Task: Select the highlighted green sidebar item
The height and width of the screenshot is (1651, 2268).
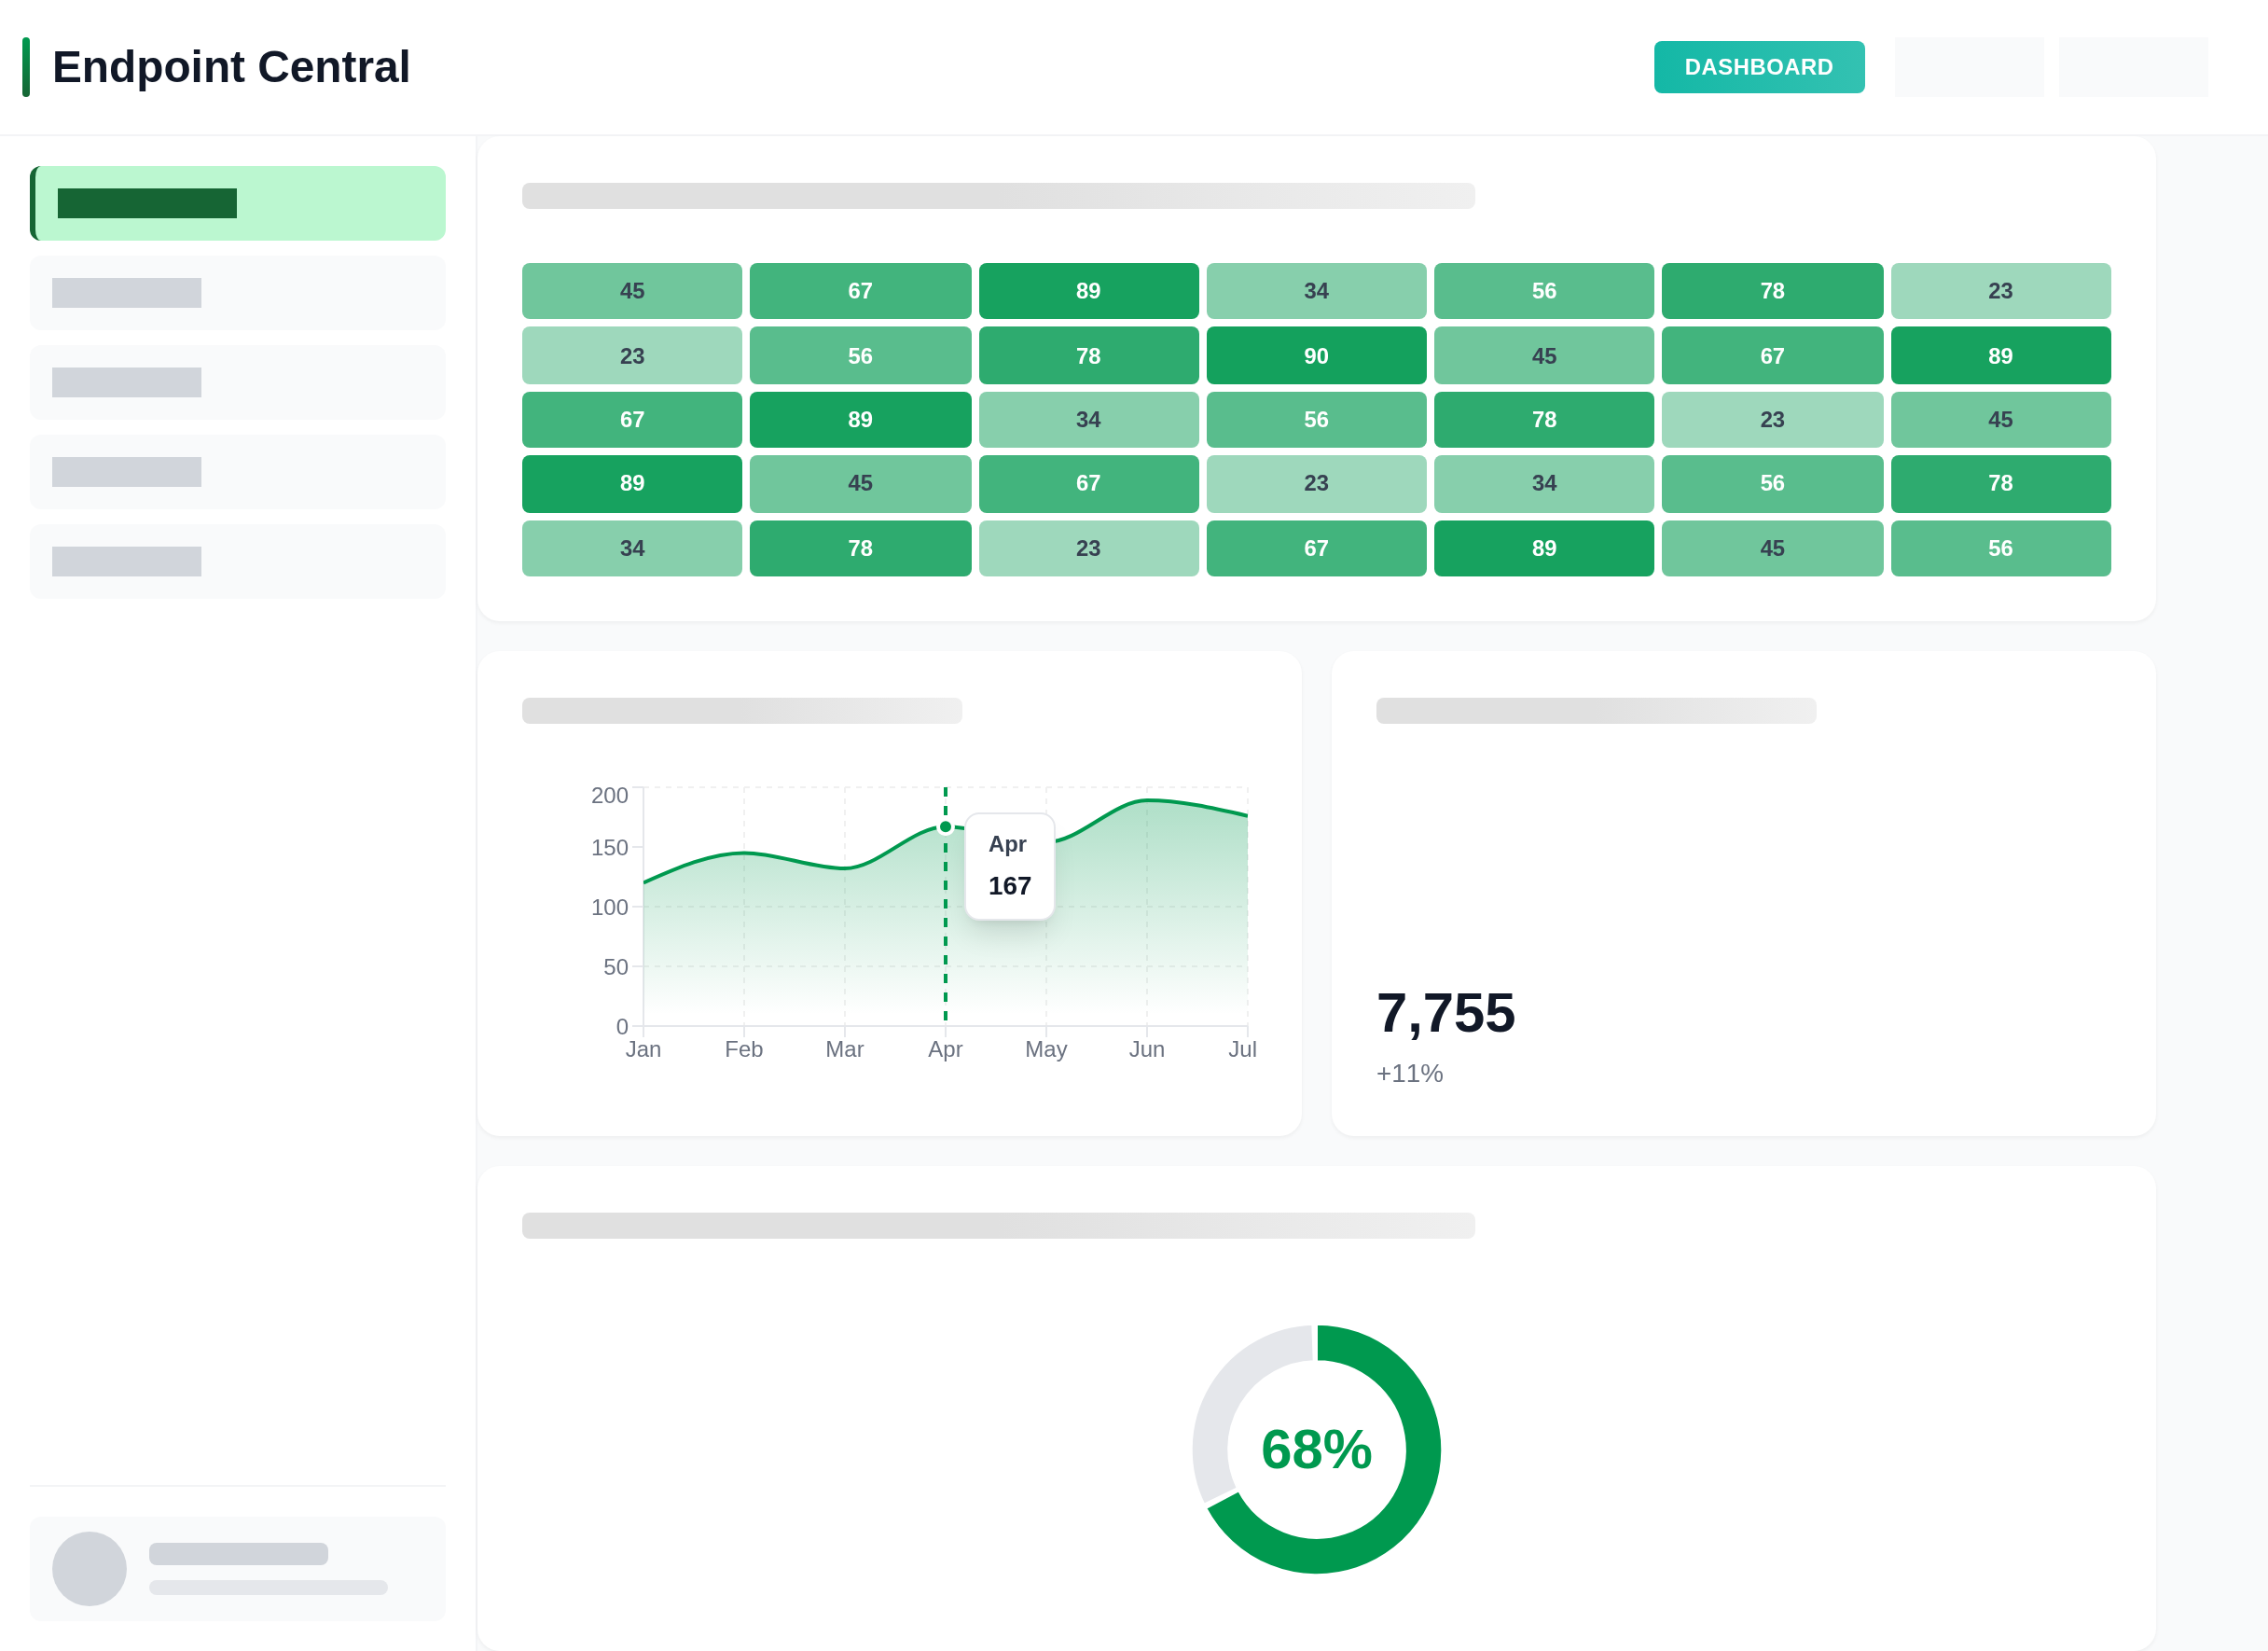Action: pyautogui.click(x=238, y=203)
